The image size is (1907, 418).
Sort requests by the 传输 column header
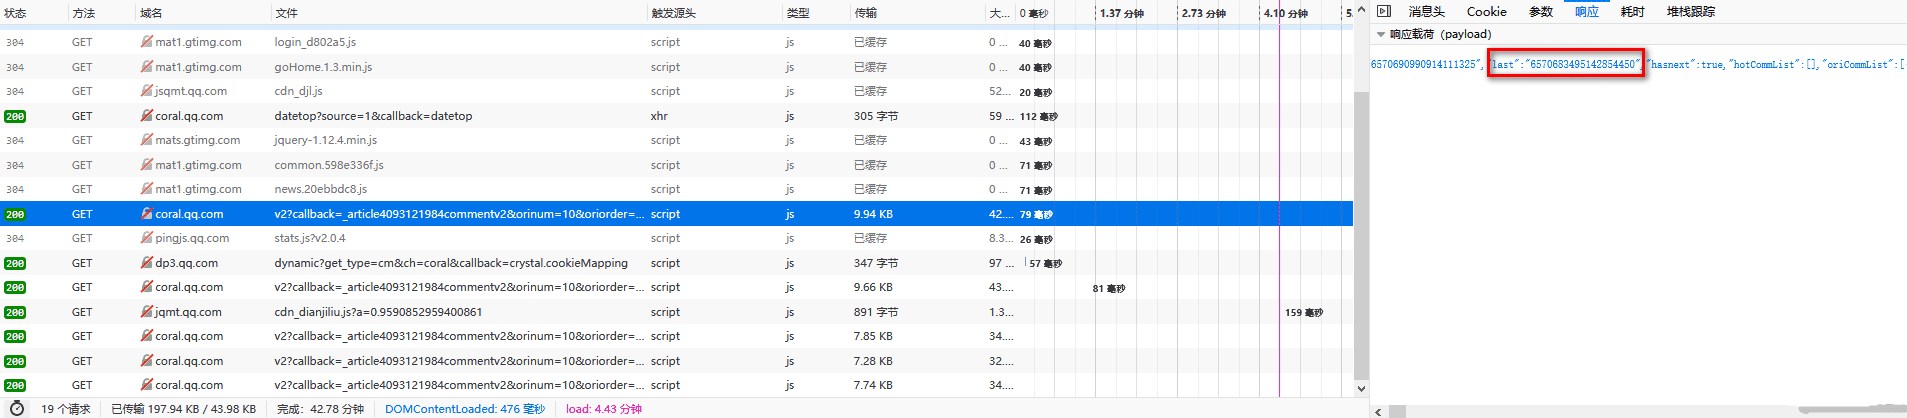tap(918, 13)
